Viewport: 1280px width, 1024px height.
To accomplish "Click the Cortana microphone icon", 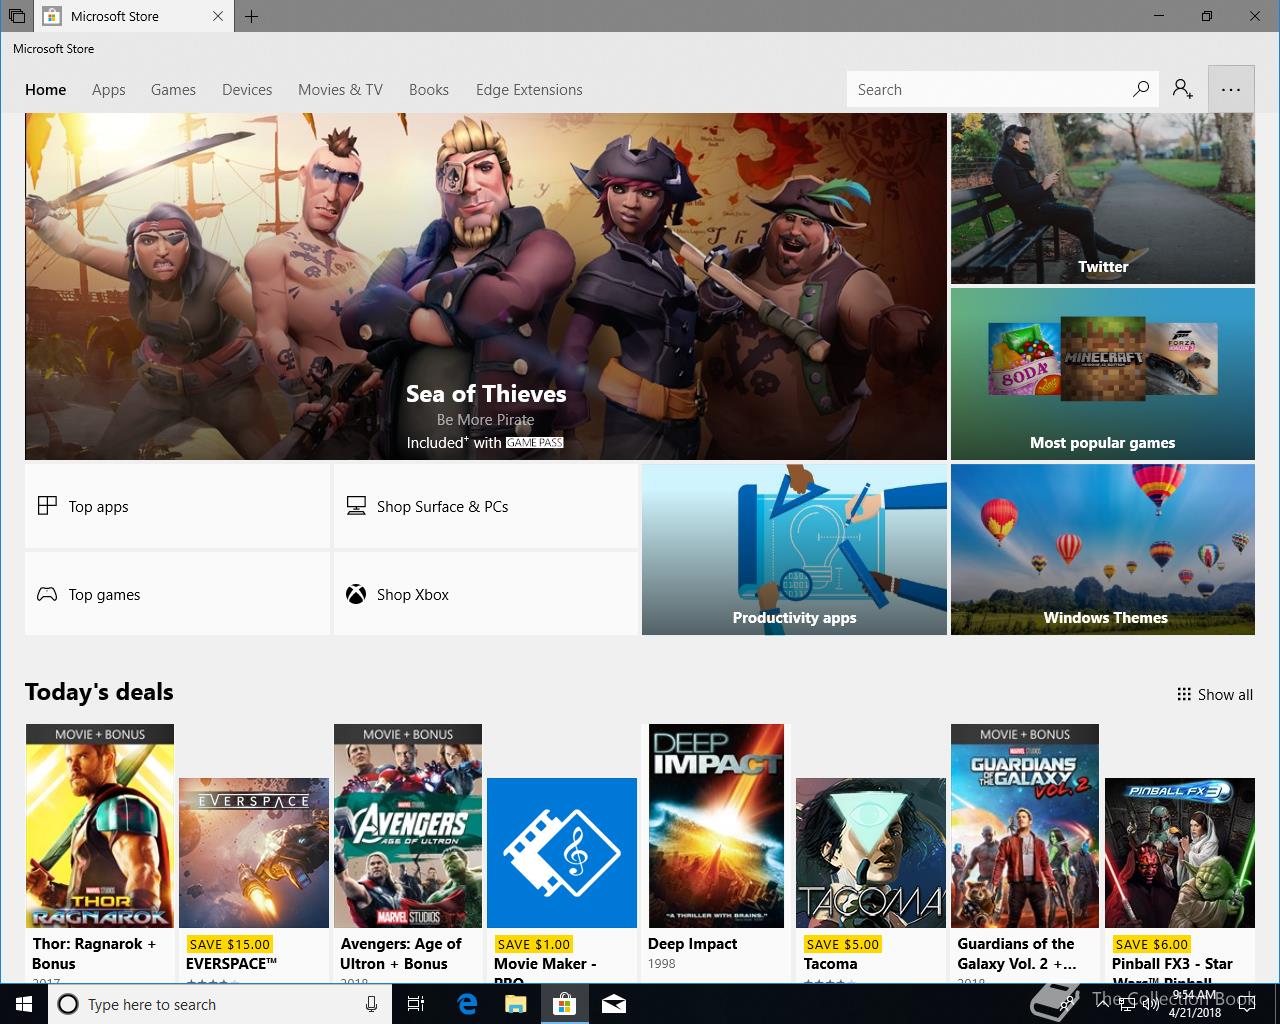I will coord(371,1004).
